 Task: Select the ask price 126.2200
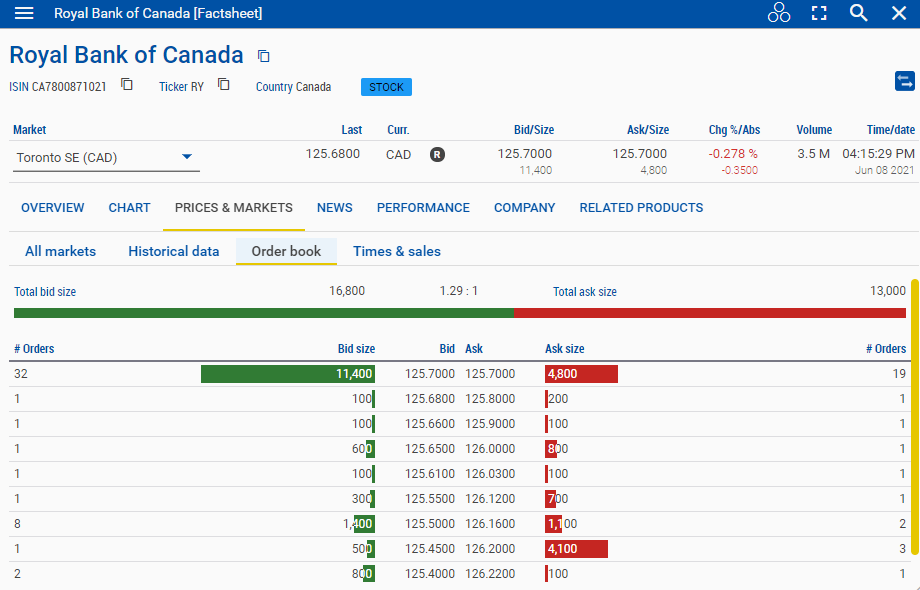(x=490, y=574)
